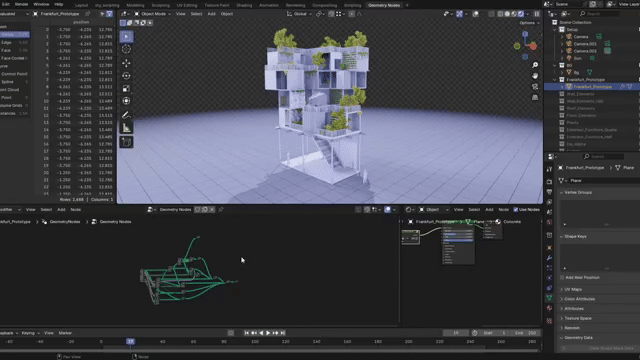Expand the UV Maps panel
The width and height of the screenshot is (640, 360).
(x=573, y=289)
